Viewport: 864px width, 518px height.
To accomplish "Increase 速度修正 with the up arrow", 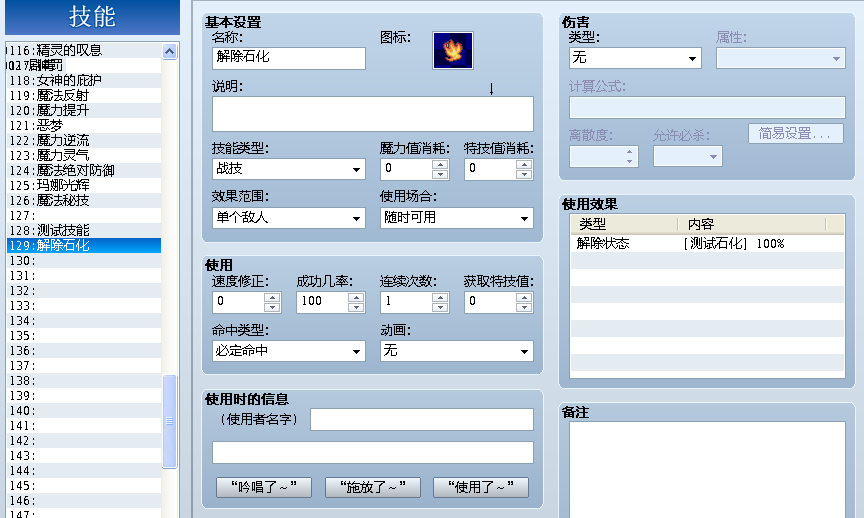I will click(272, 297).
